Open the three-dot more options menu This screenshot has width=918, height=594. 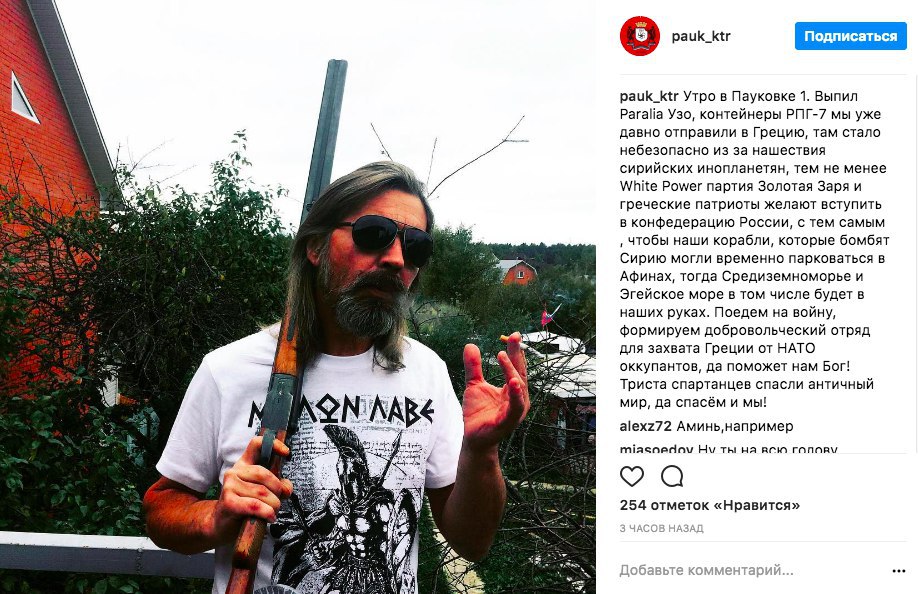[x=899, y=571]
